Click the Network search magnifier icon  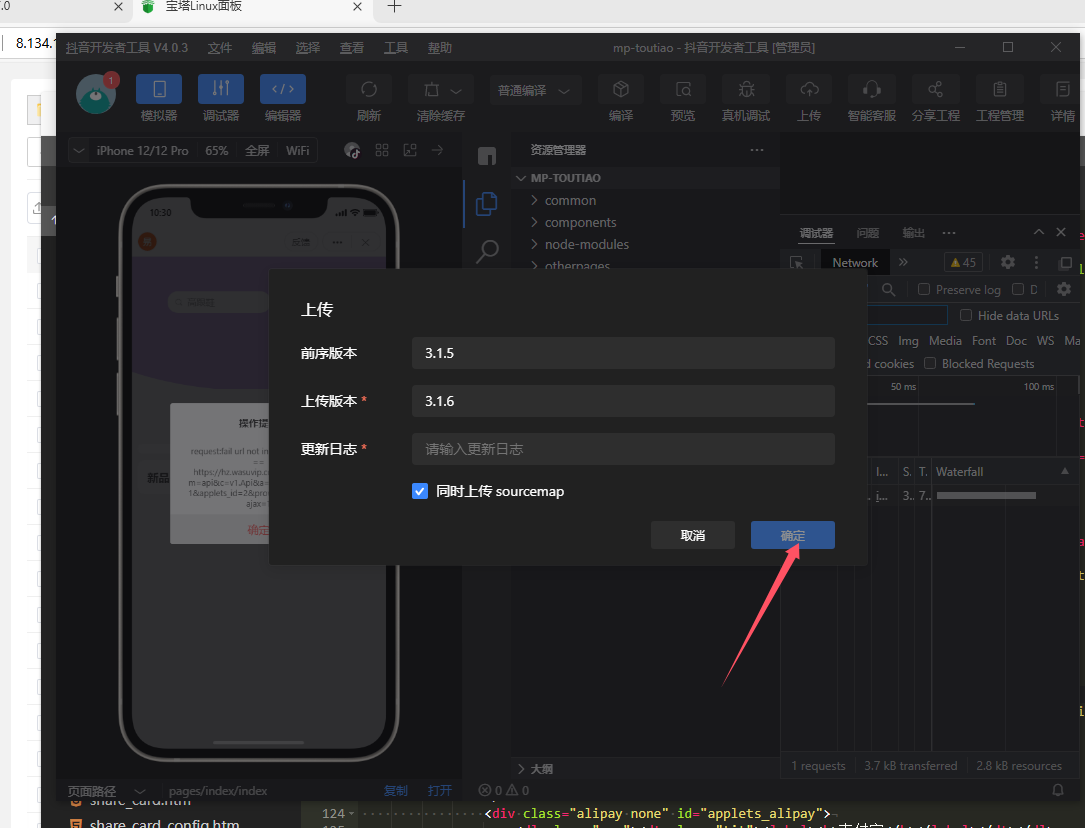click(888, 290)
